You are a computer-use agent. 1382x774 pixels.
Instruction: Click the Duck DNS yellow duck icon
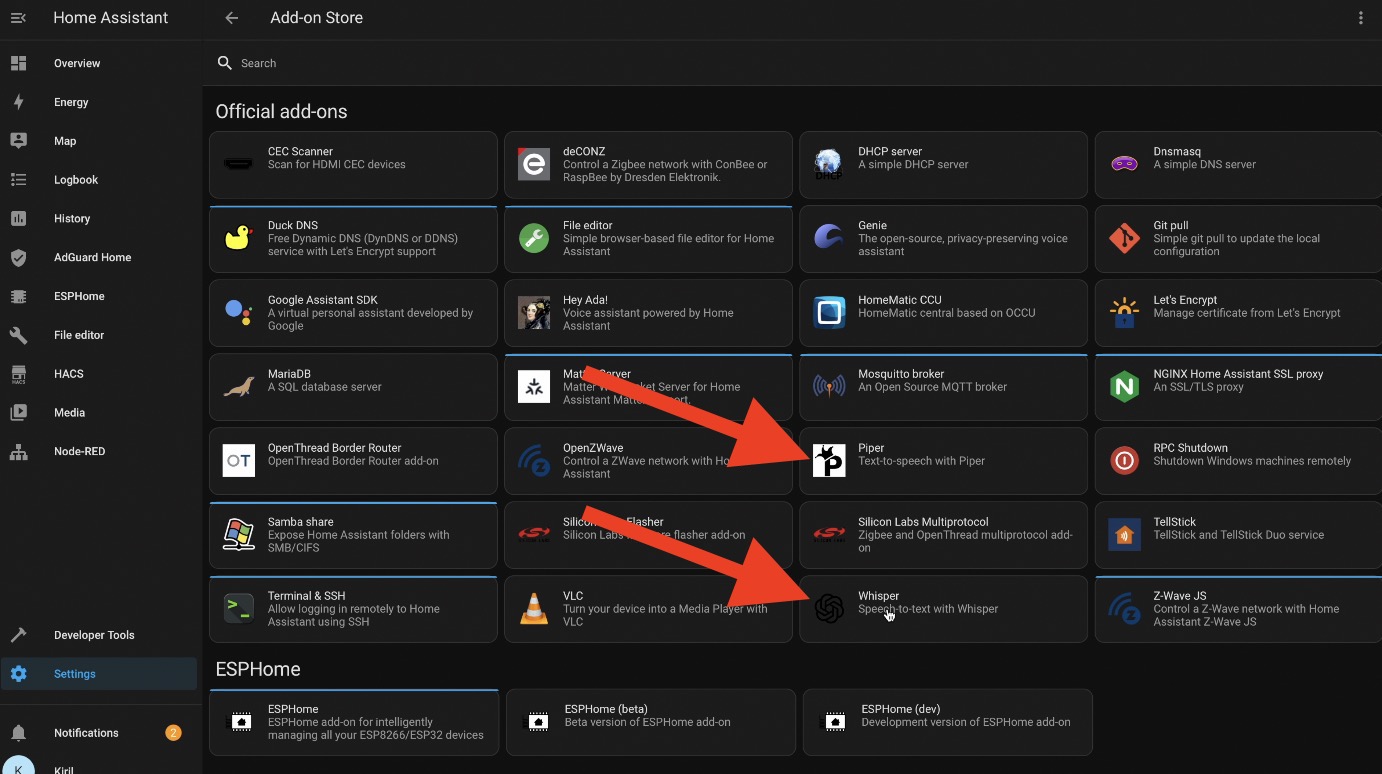point(238,238)
